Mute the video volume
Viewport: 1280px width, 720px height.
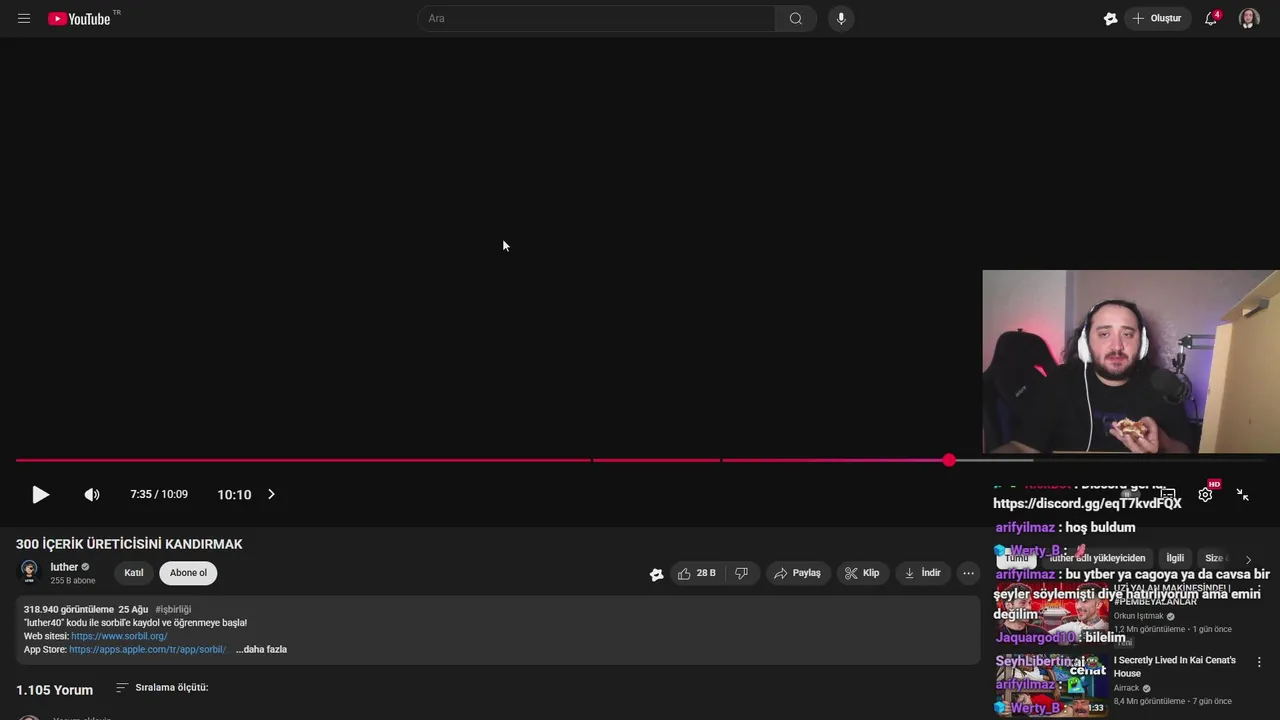[x=92, y=495]
